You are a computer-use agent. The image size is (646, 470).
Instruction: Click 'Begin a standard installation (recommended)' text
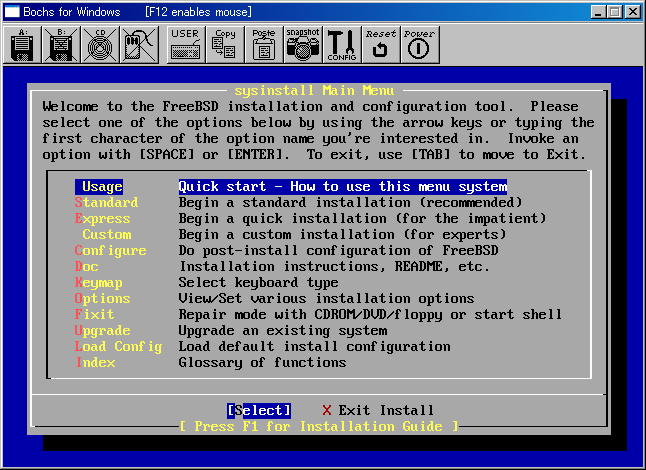click(x=350, y=203)
